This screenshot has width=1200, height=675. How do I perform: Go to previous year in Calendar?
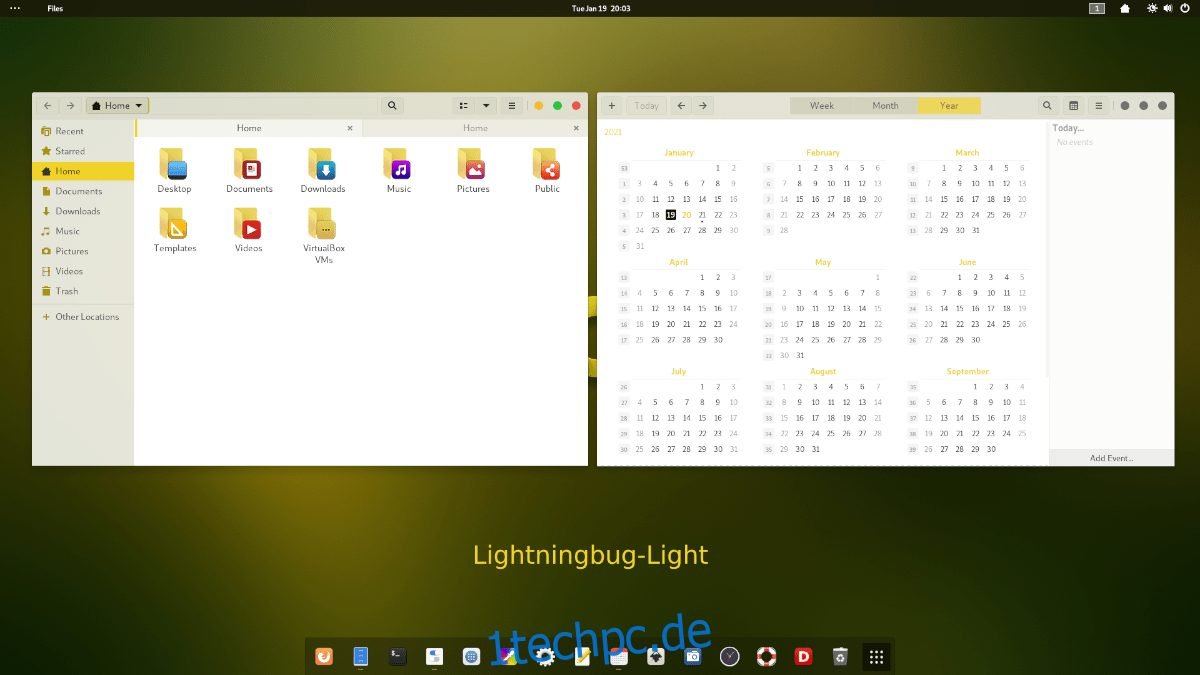coord(681,105)
